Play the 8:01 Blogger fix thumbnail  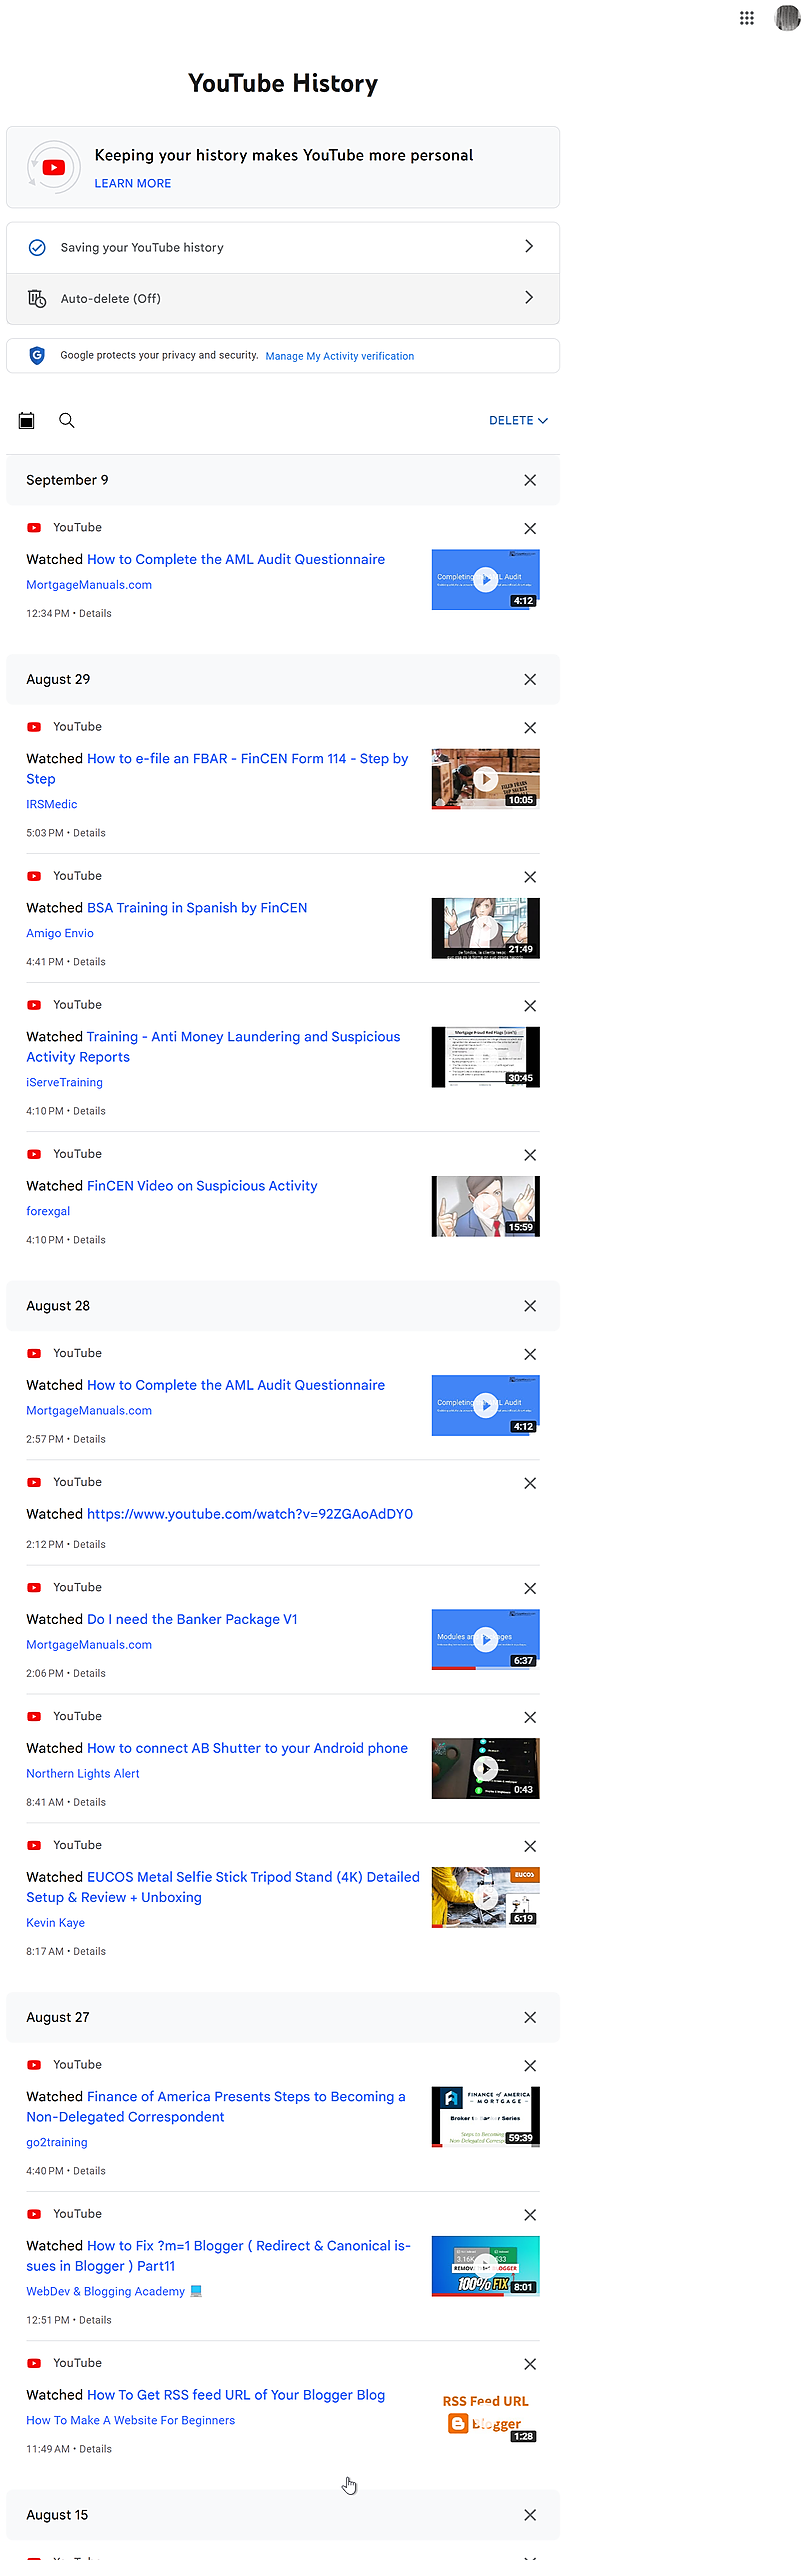pos(485,2265)
